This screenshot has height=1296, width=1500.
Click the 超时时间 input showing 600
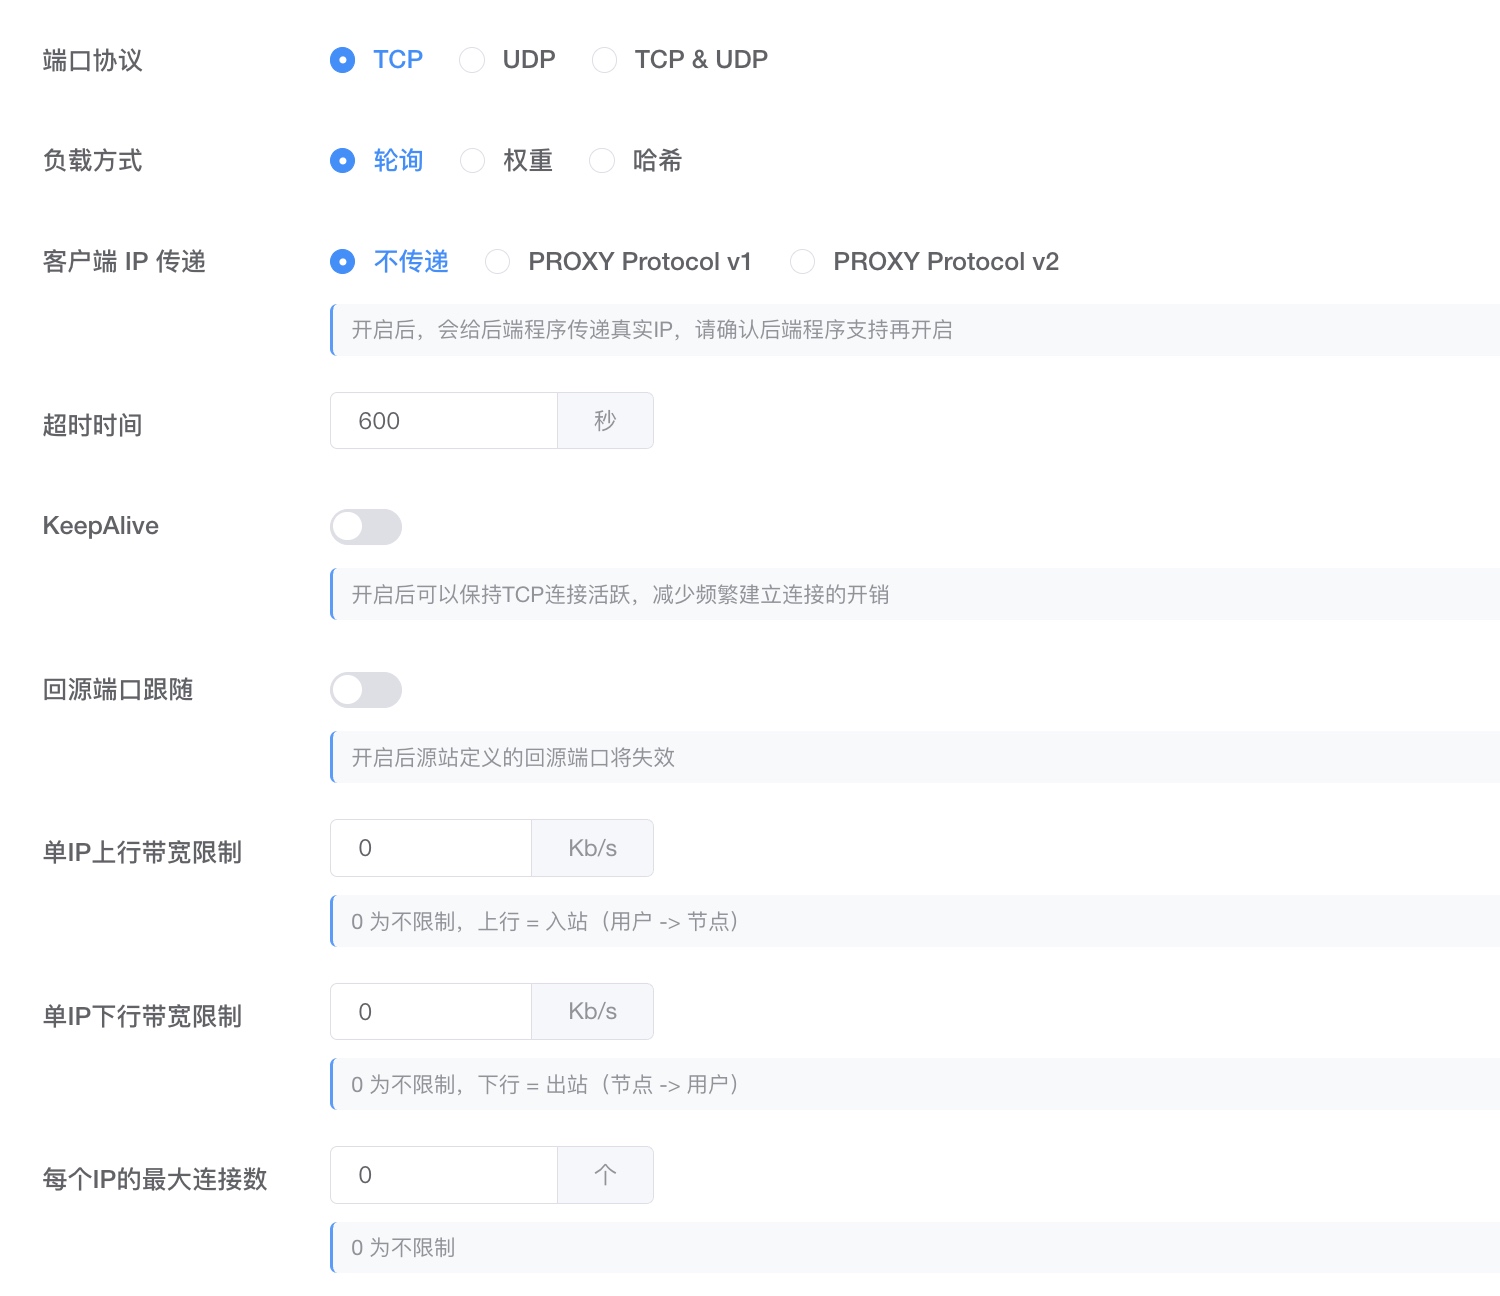443,421
